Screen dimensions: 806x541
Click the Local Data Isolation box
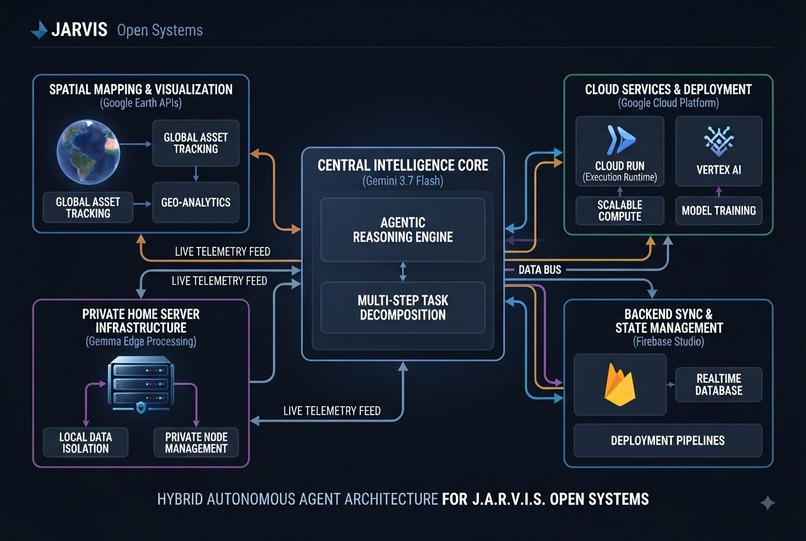(x=85, y=442)
